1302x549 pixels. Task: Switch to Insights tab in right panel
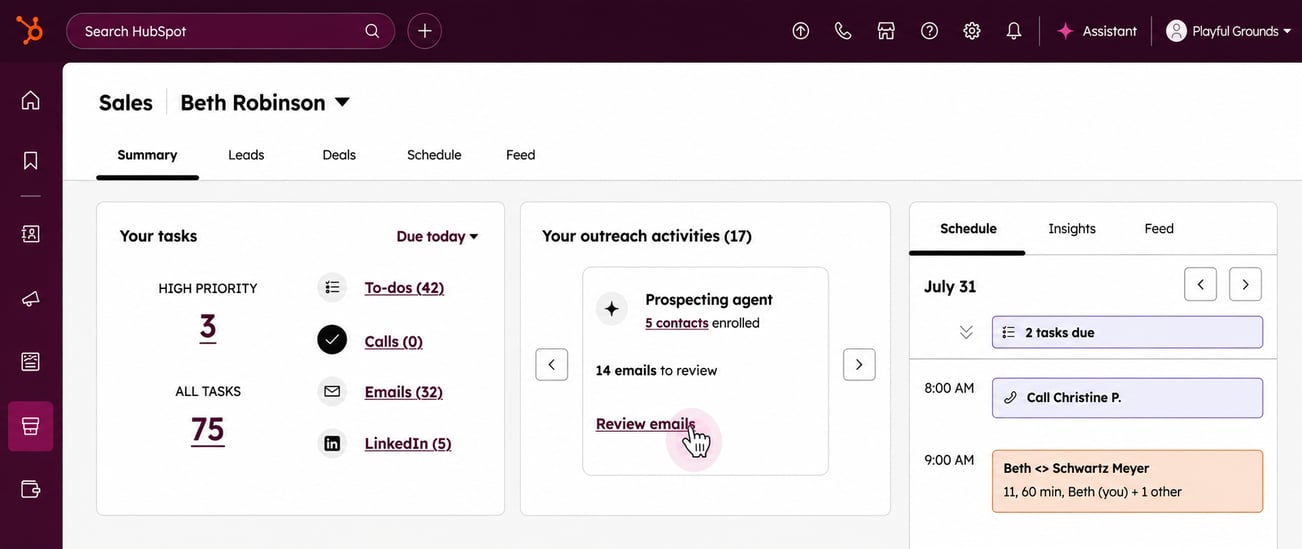(1072, 229)
